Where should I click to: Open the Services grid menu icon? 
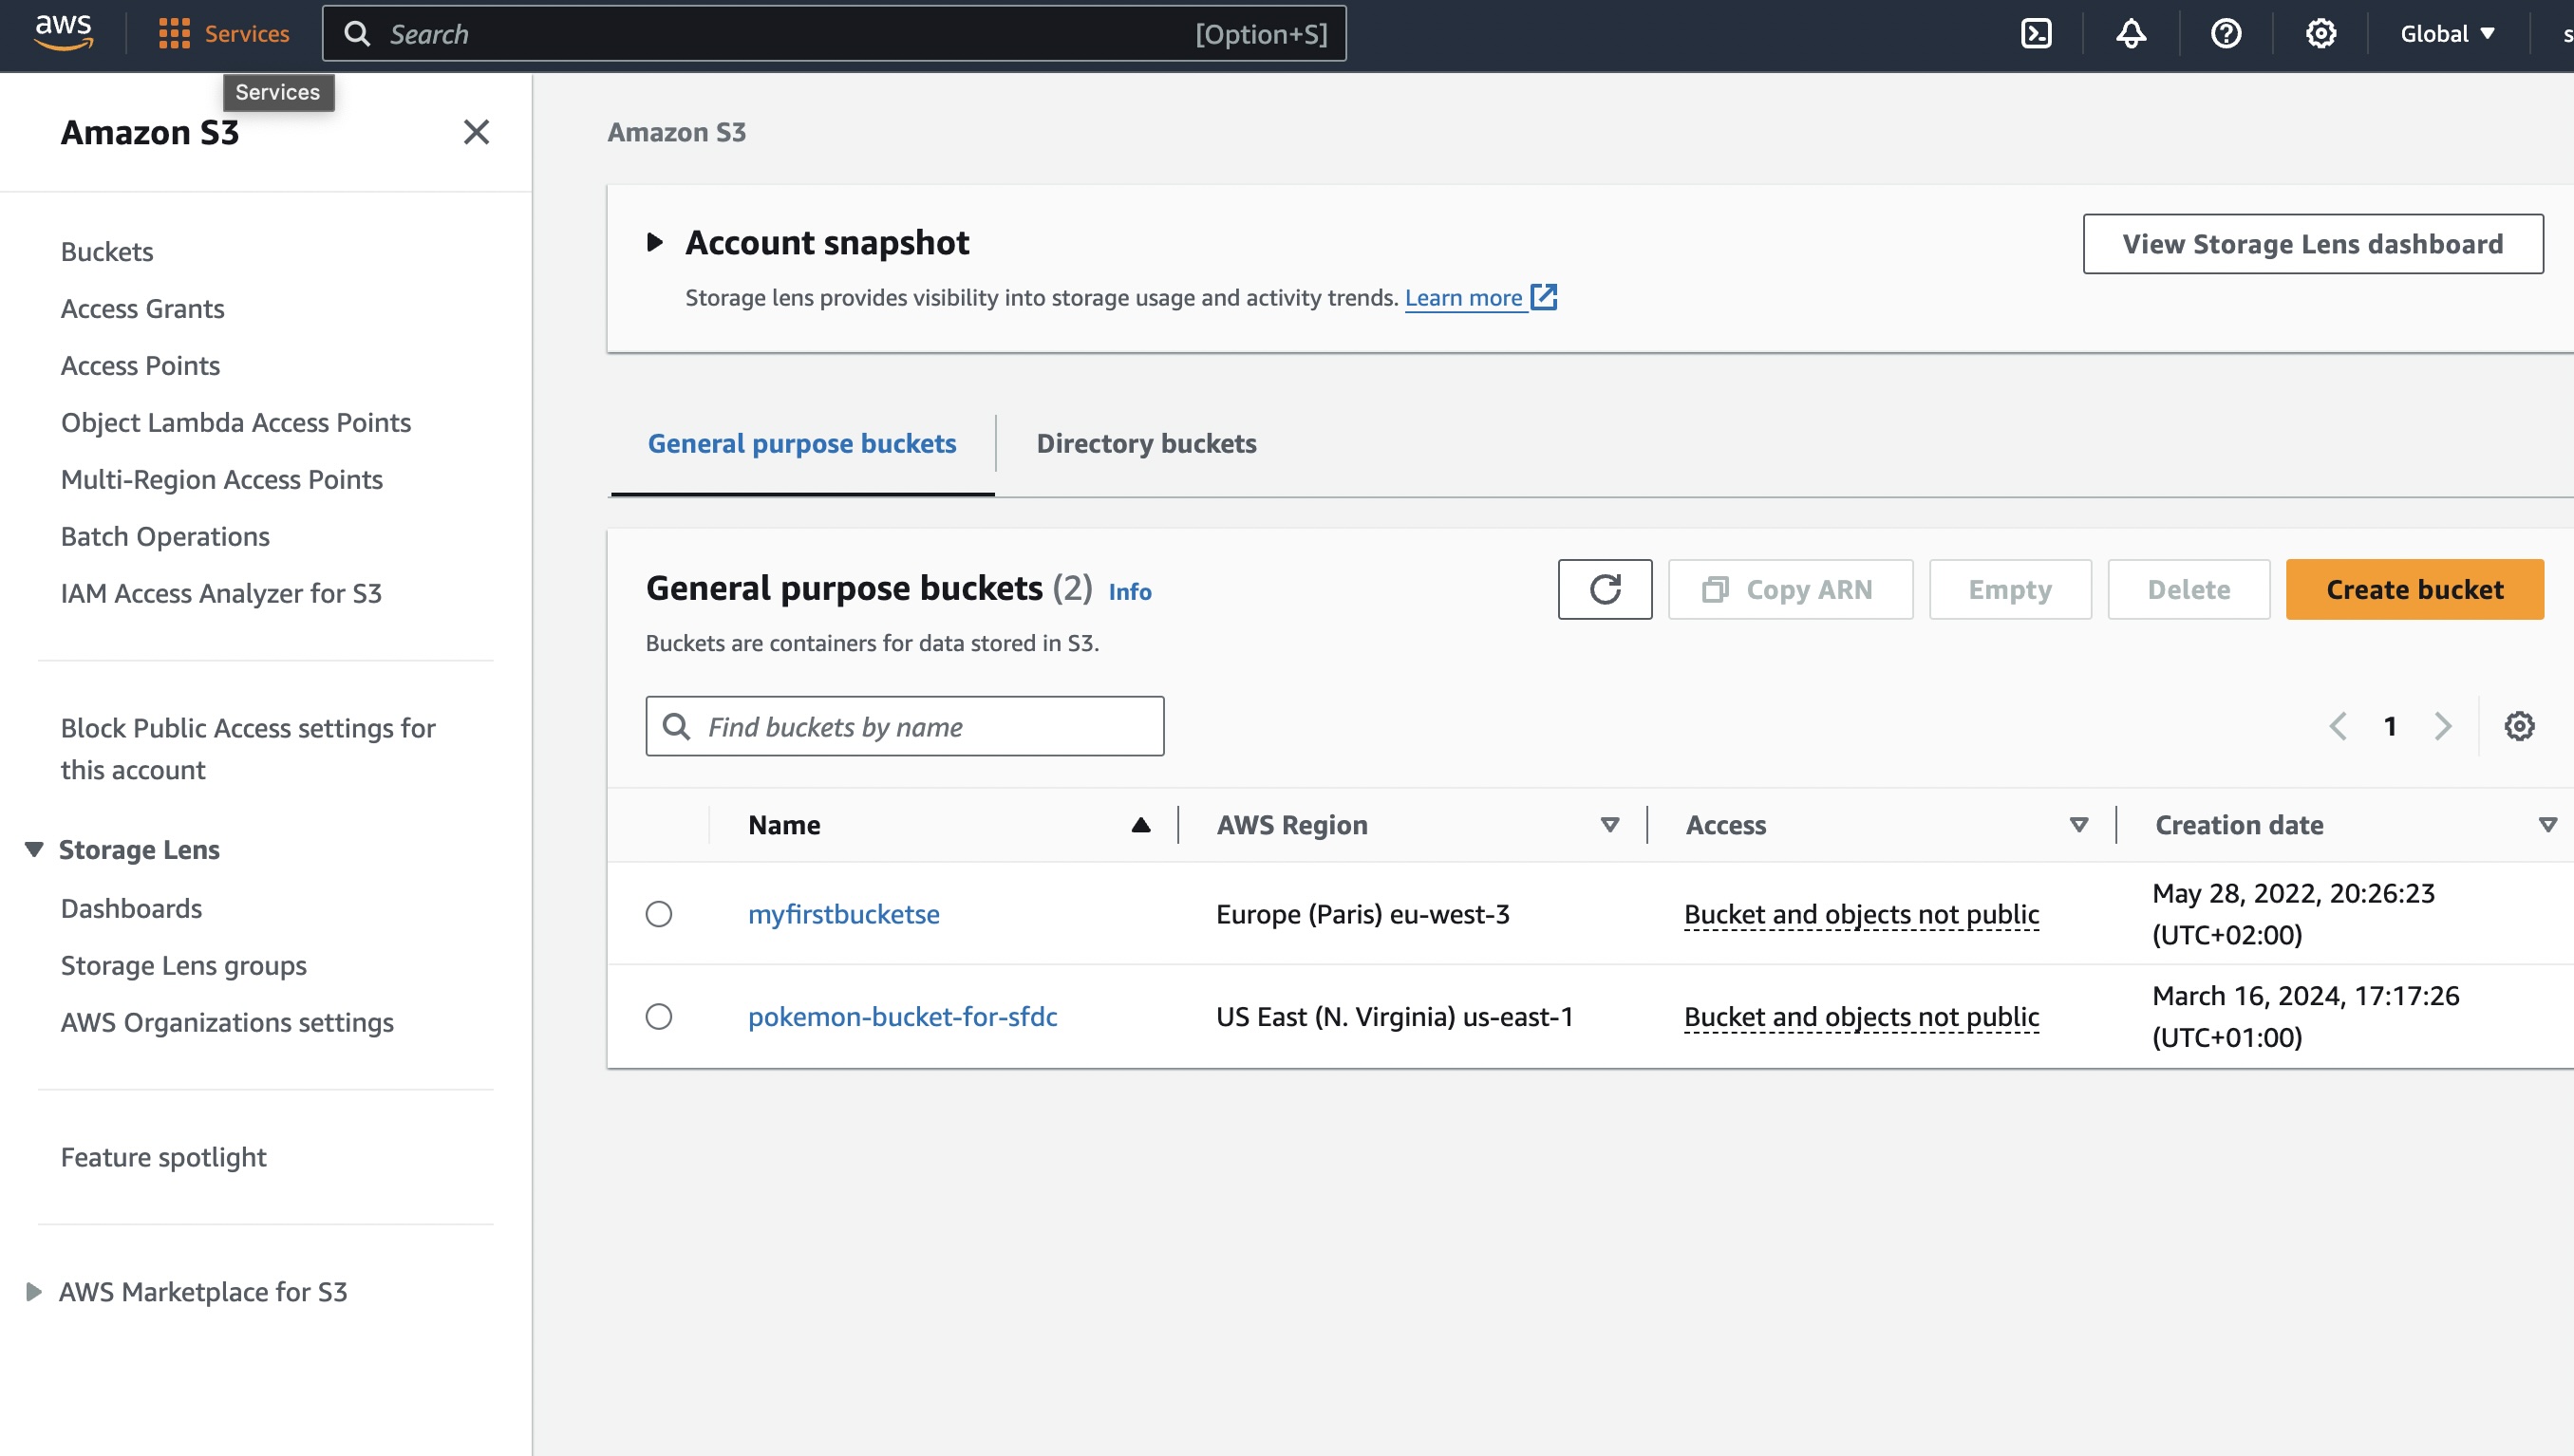pyautogui.click(x=174, y=34)
